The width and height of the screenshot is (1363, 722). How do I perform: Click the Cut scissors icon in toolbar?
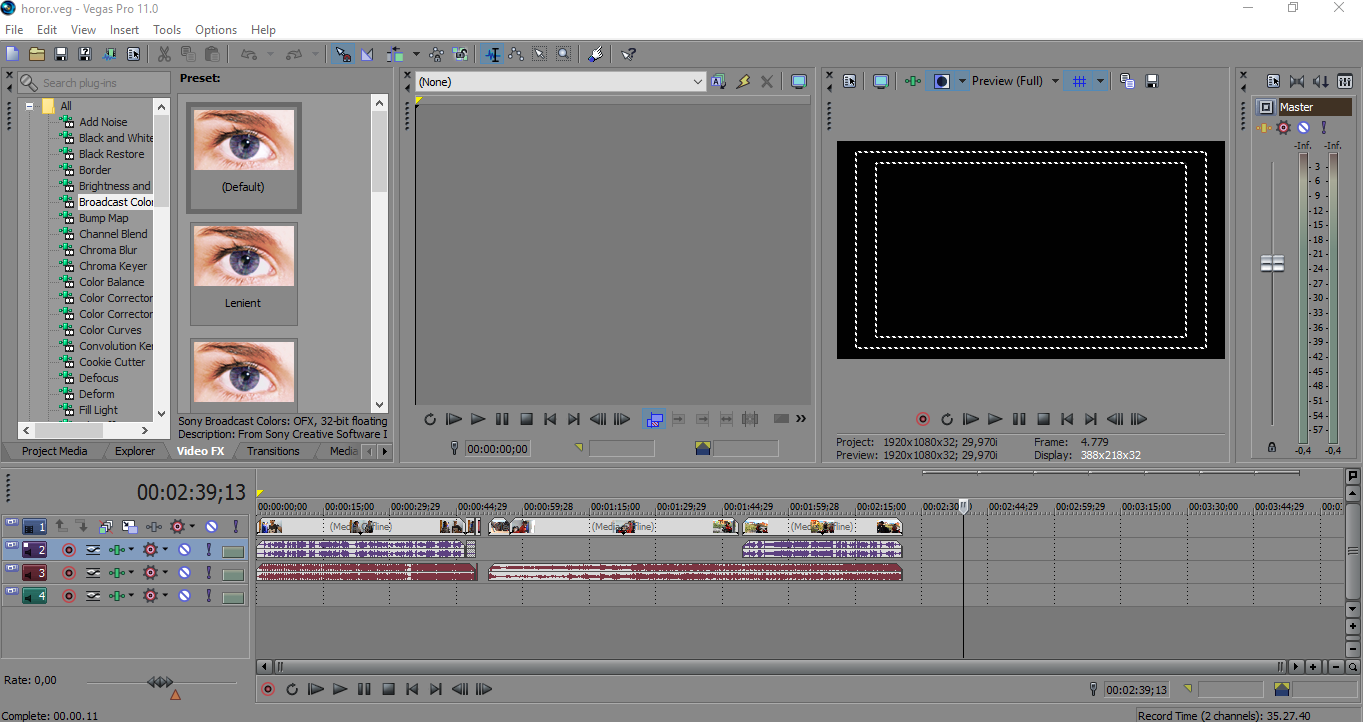pyautogui.click(x=163, y=54)
